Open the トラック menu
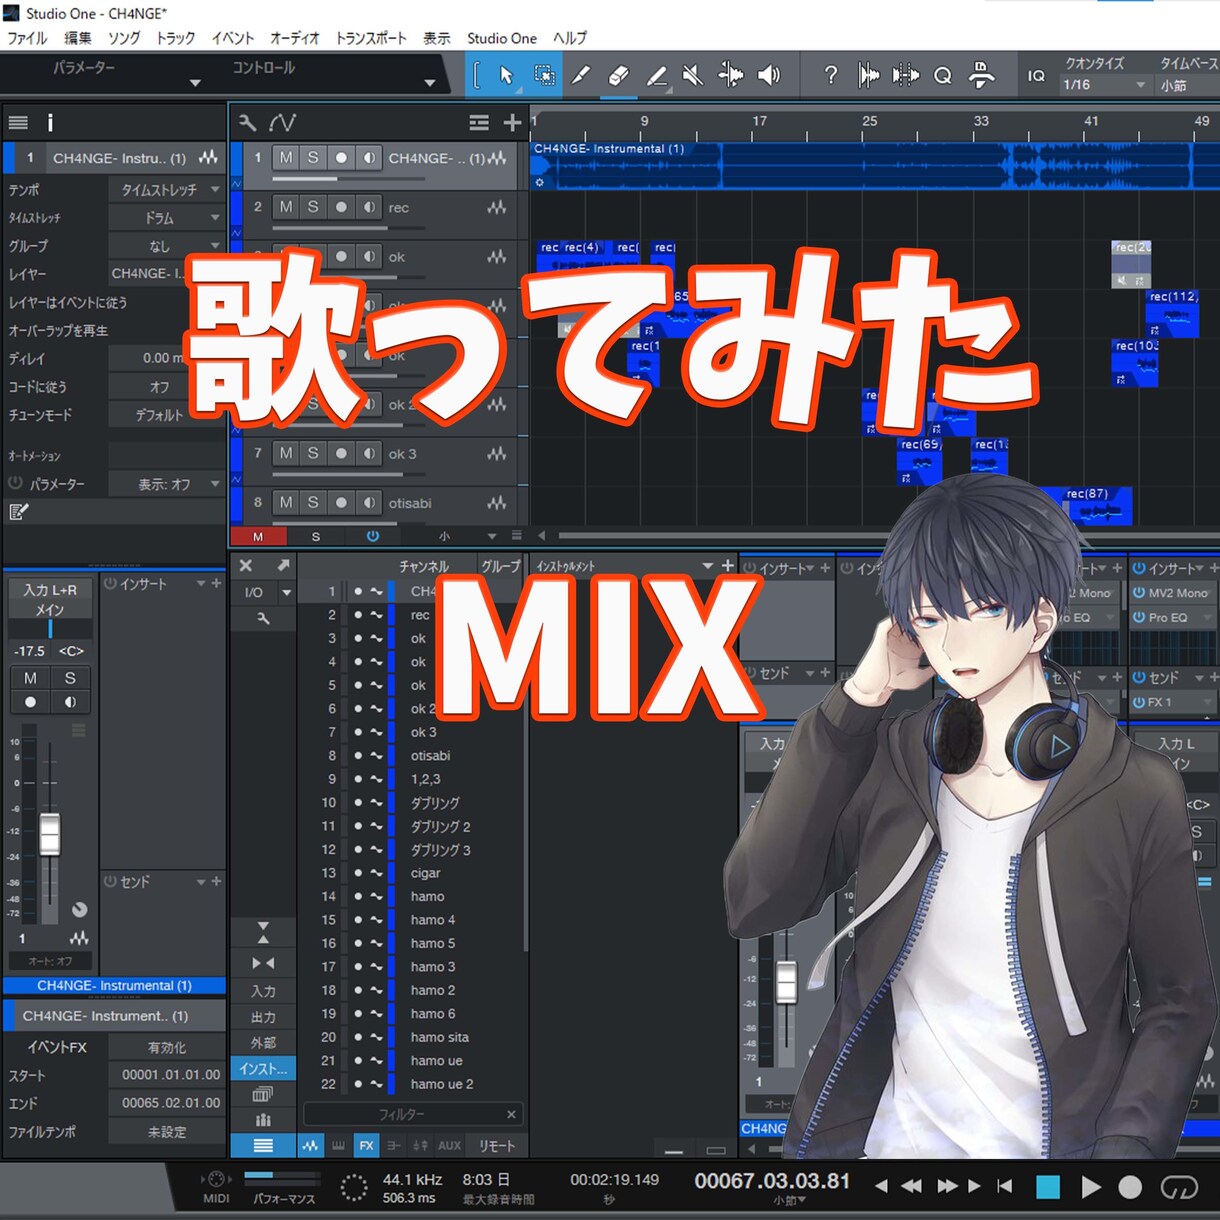 pyautogui.click(x=175, y=38)
